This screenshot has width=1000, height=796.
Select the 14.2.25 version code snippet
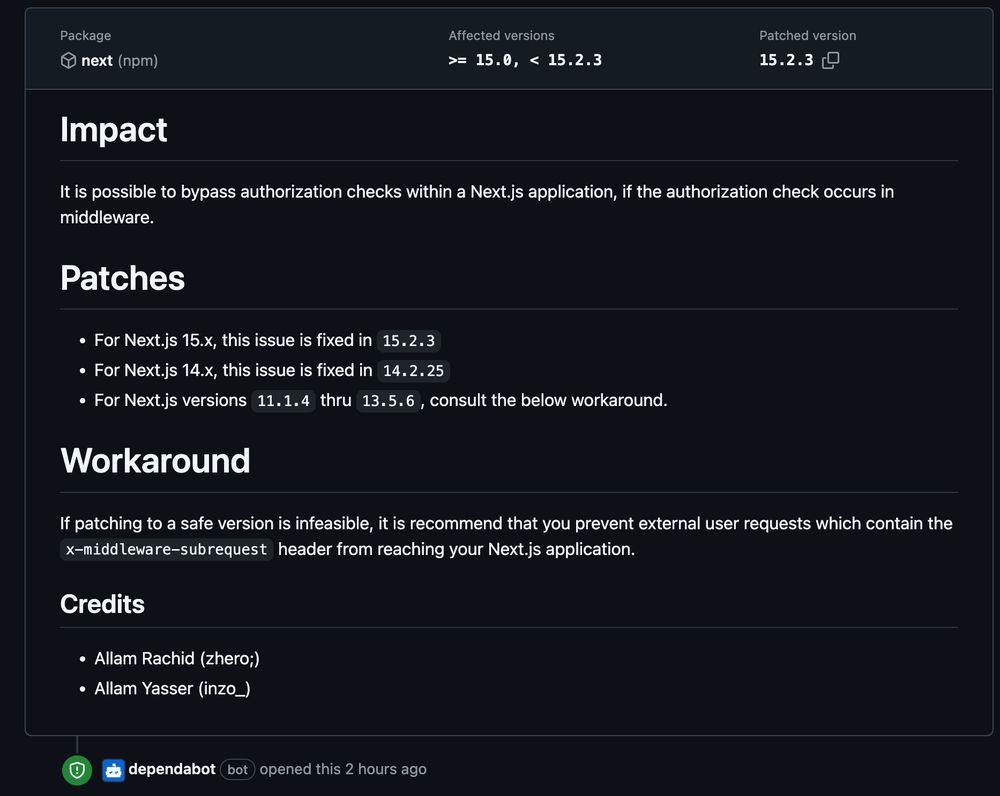[413, 371]
